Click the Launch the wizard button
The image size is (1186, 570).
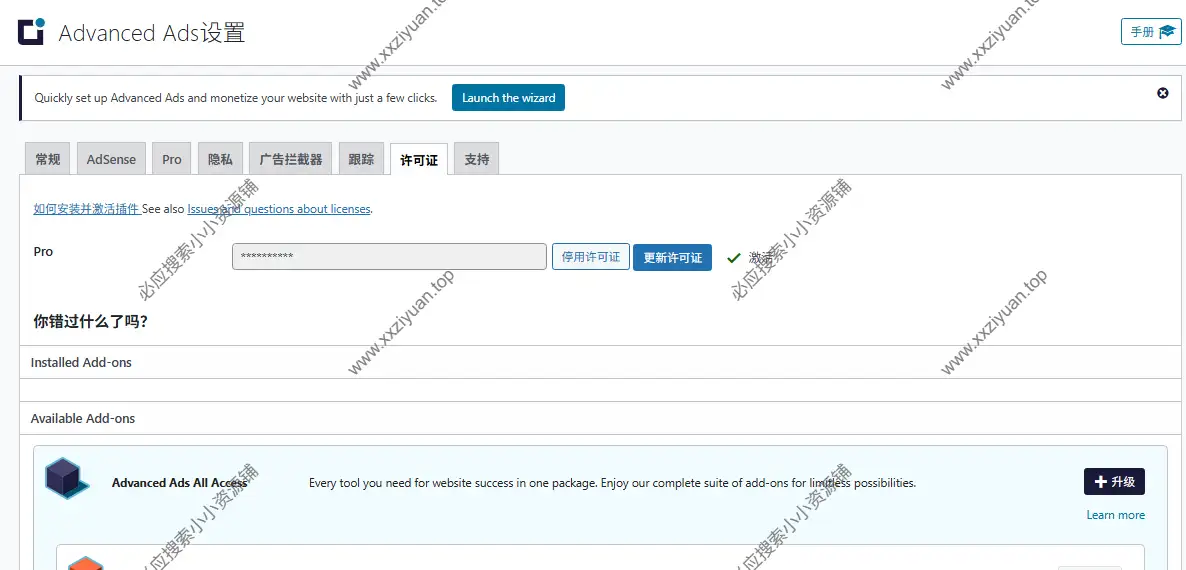508,98
